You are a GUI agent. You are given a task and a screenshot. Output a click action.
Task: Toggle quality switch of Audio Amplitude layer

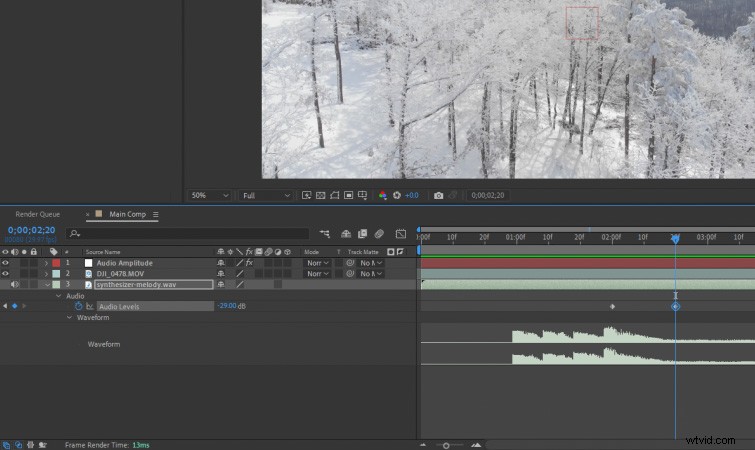(239, 263)
